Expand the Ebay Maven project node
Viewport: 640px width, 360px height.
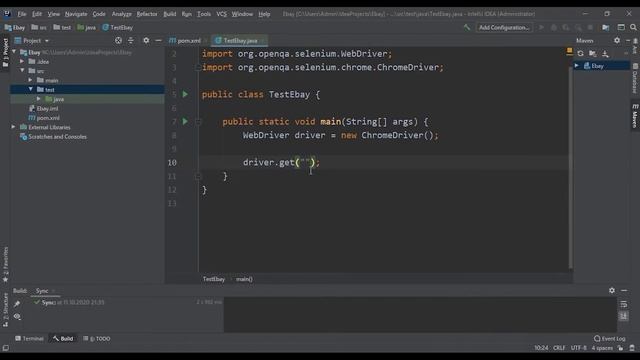[x=576, y=66]
